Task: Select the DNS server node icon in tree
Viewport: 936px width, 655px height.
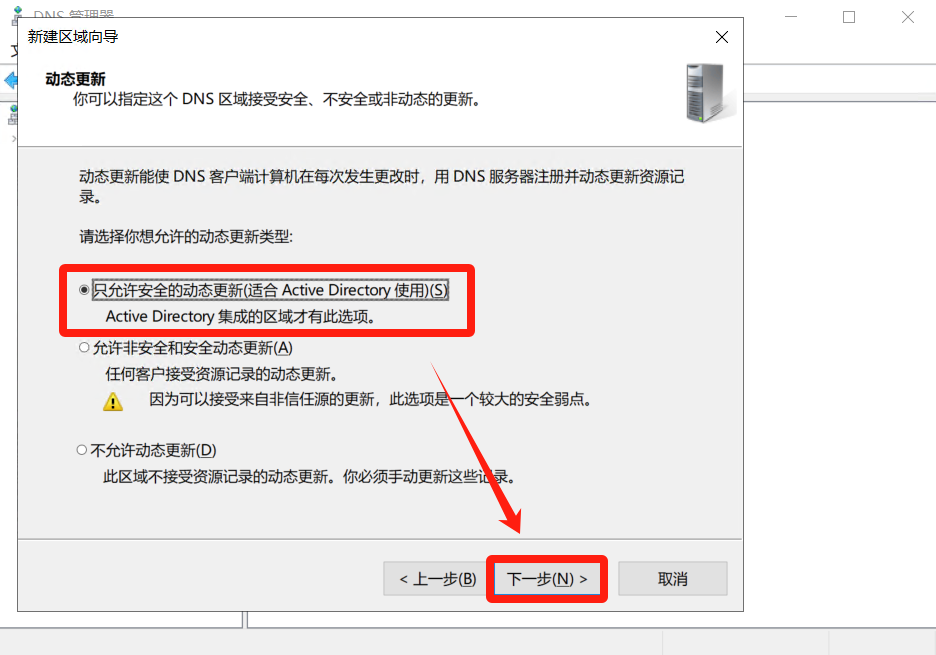Action: click(13, 115)
